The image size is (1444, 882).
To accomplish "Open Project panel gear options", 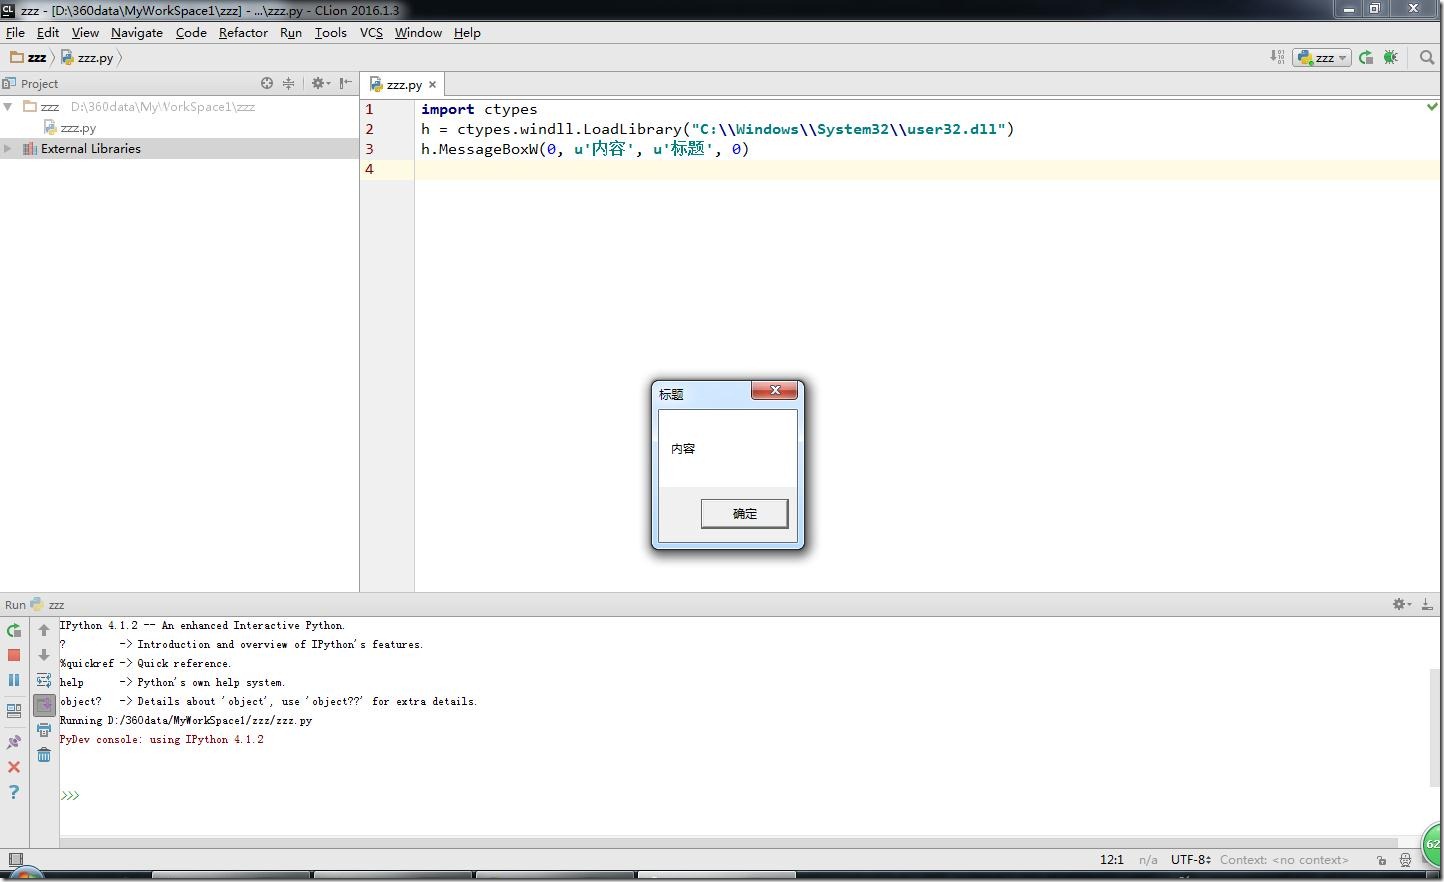I will 320,83.
